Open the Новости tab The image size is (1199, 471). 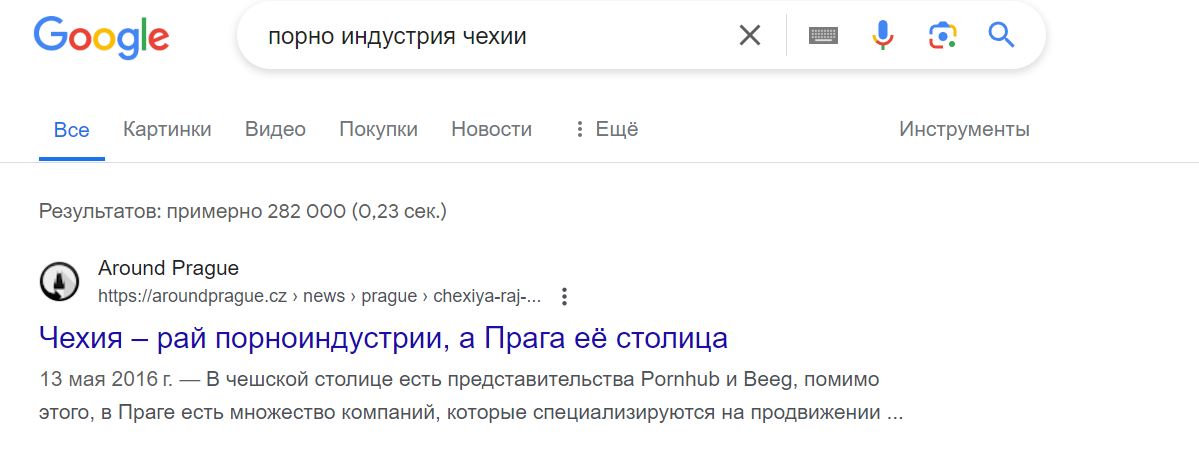tap(492, 129)
